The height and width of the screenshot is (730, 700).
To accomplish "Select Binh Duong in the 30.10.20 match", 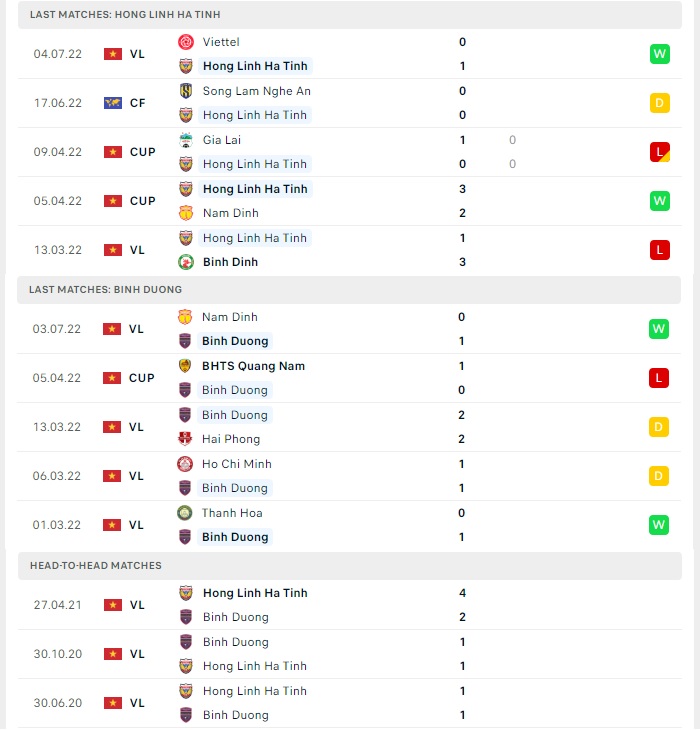I will pyautogui.click(x=236, y=642).
